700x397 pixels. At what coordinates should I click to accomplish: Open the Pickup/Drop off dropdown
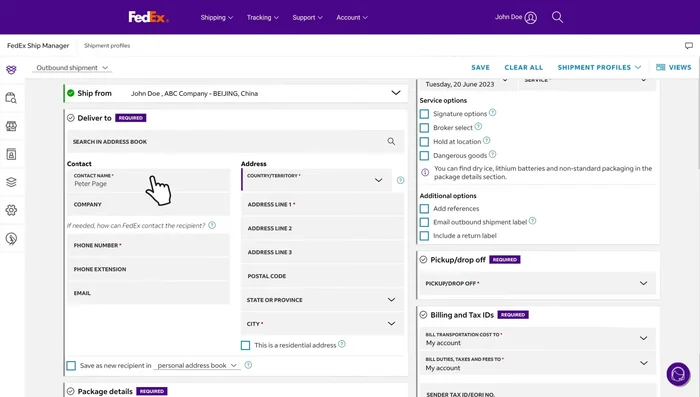(538, 283)
